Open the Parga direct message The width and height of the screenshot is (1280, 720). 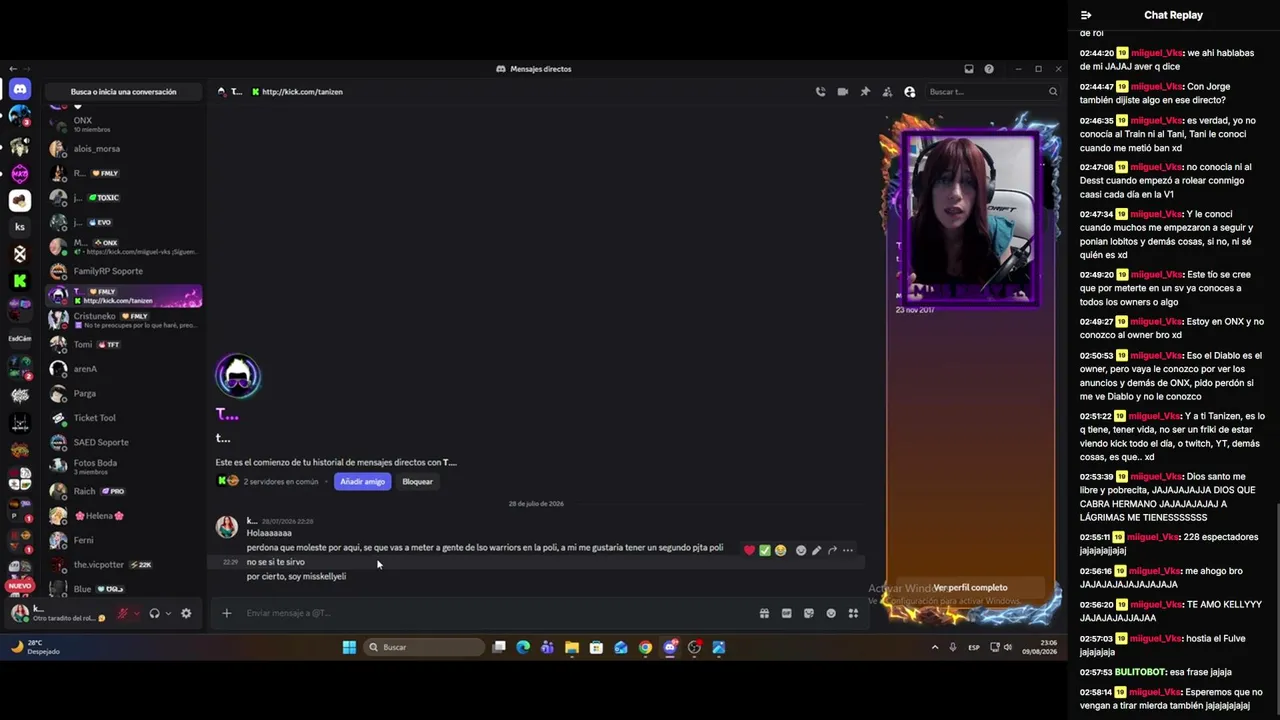(x=123, y=393)
